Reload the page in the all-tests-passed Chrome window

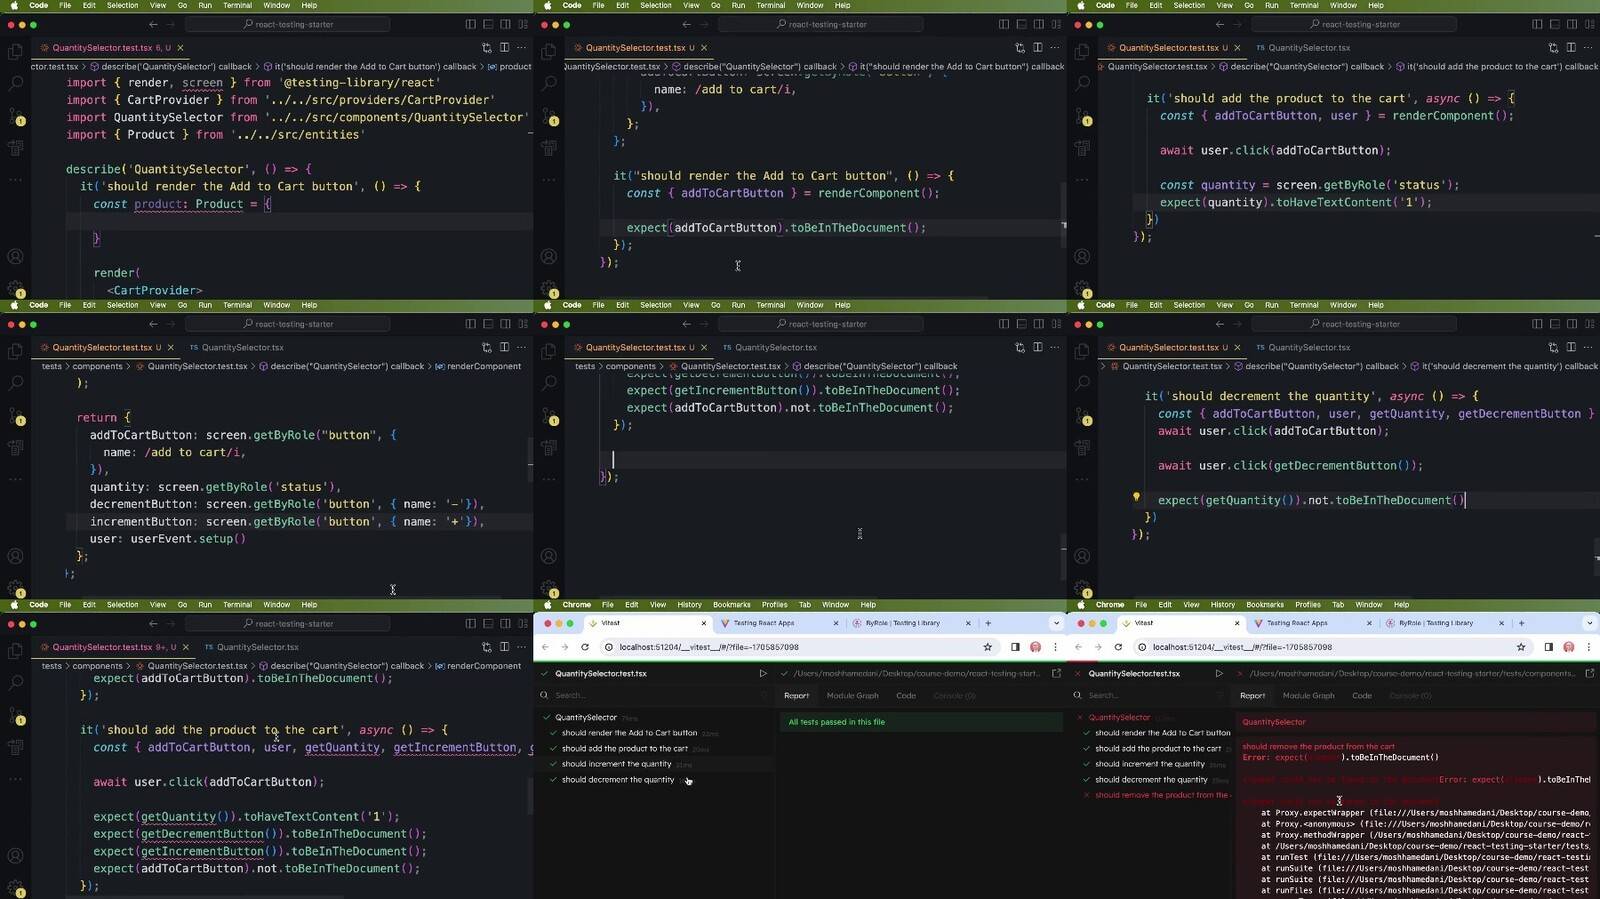(585, 647)
